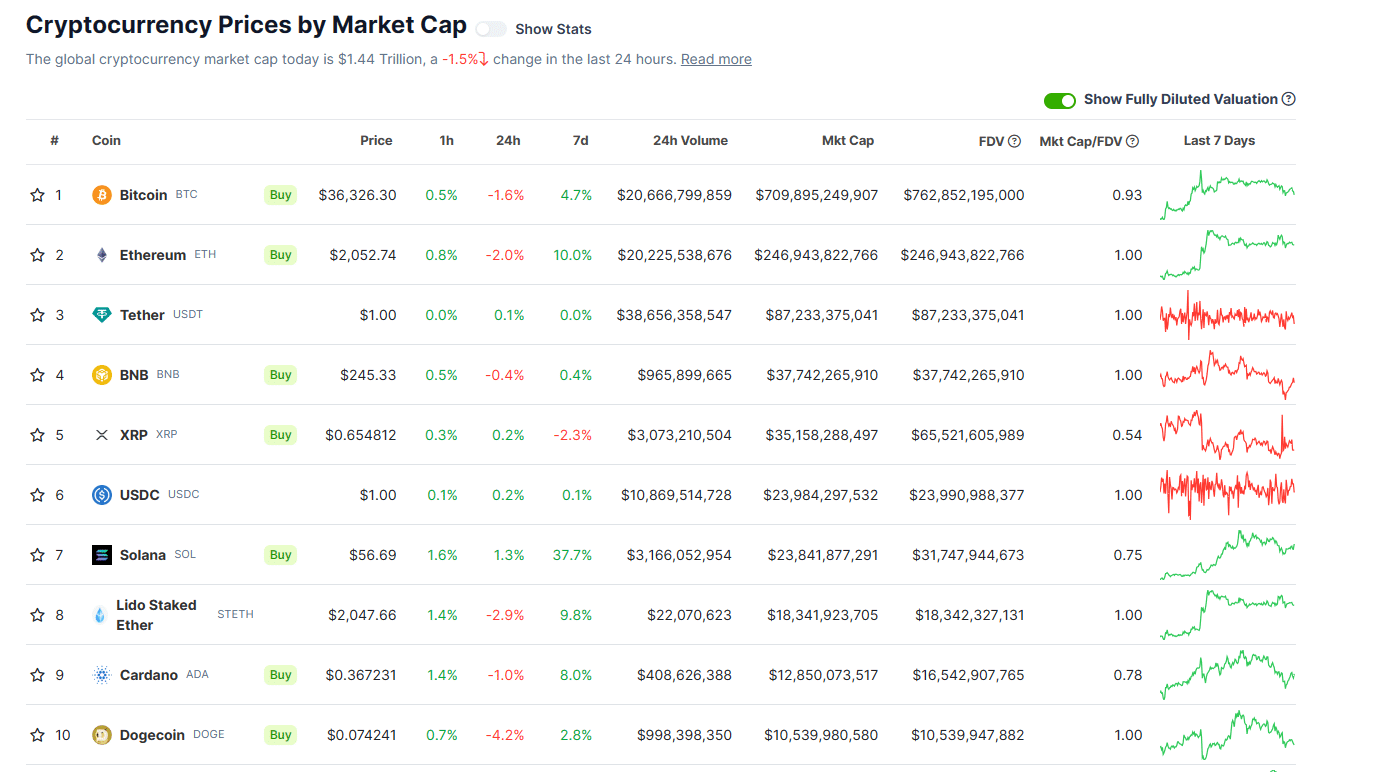Click Buy button for XRP

click(x=281, y=435)
